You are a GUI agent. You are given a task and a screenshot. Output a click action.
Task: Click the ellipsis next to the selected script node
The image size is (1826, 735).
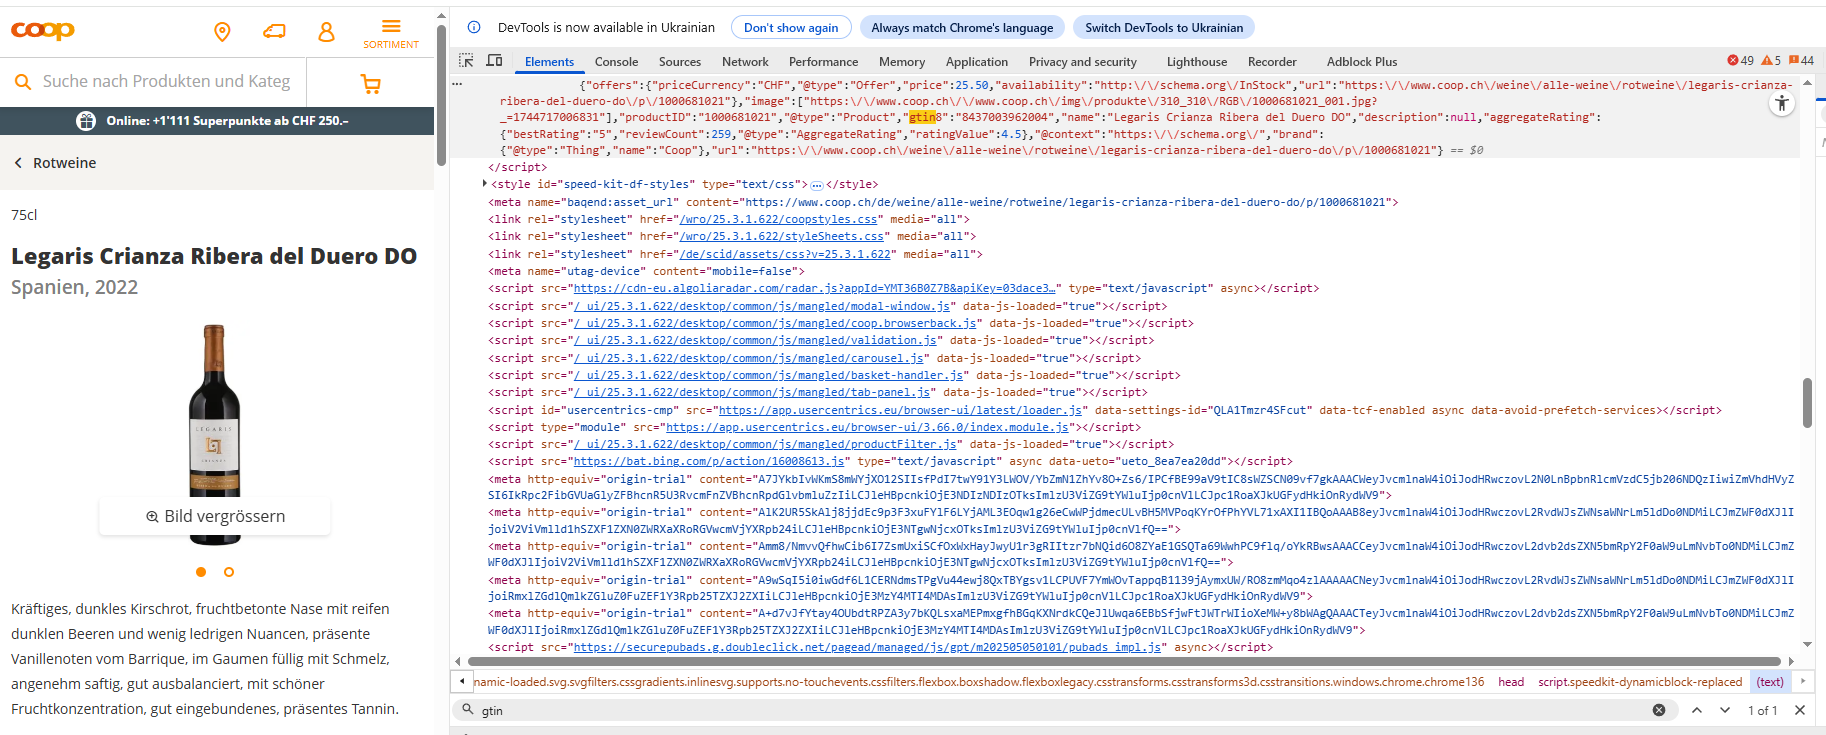pos(457,85)
